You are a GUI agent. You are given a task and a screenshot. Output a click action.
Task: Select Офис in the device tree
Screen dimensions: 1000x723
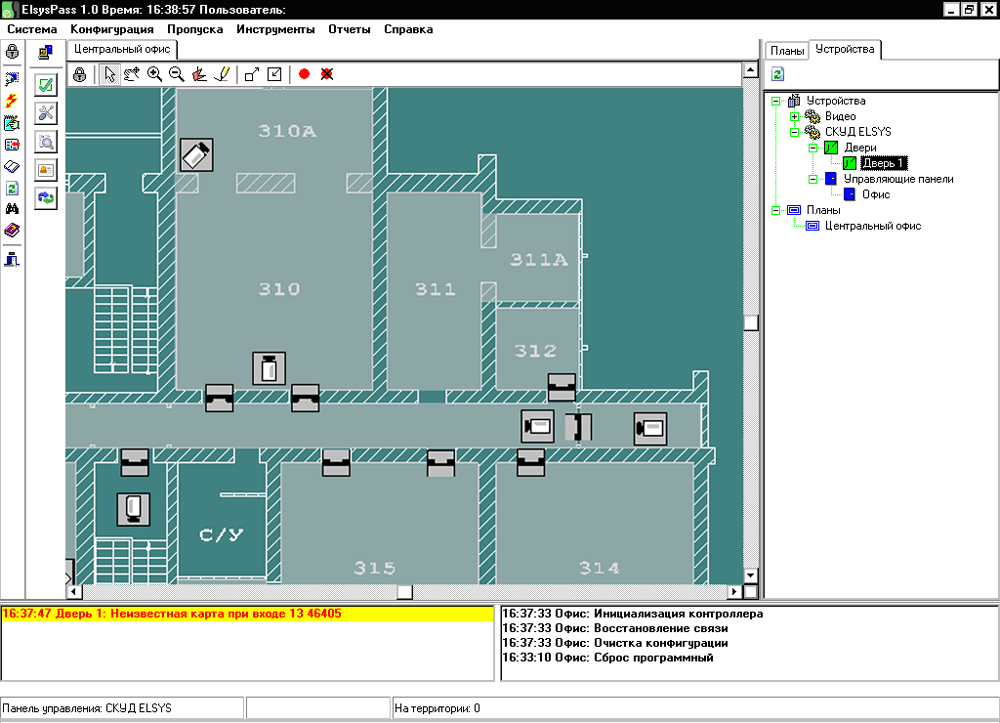[875, 195]
